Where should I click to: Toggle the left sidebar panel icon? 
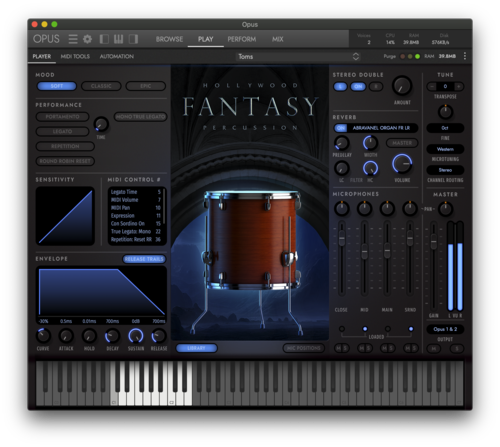click(104, 39)
